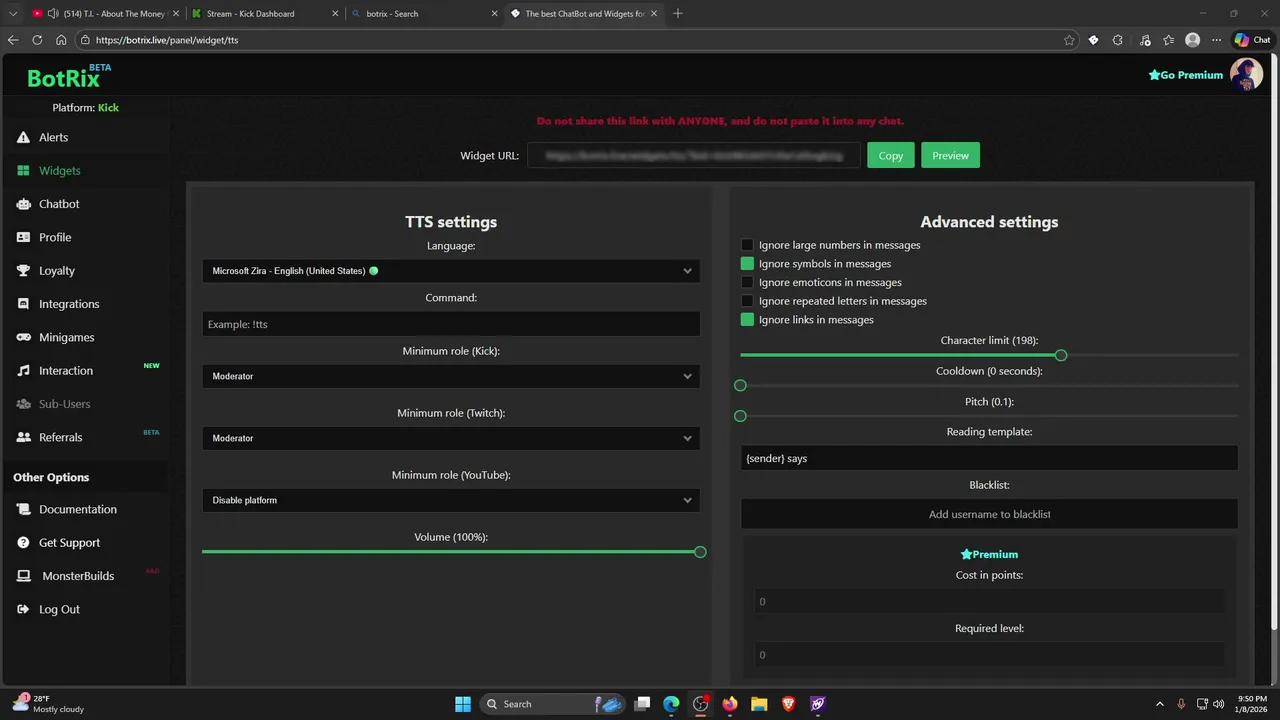Open Copilot Chat in browser toolbar
The width and height of the screenshot is (1280, 720).
pyautogui.click(x=1253, y=40)
